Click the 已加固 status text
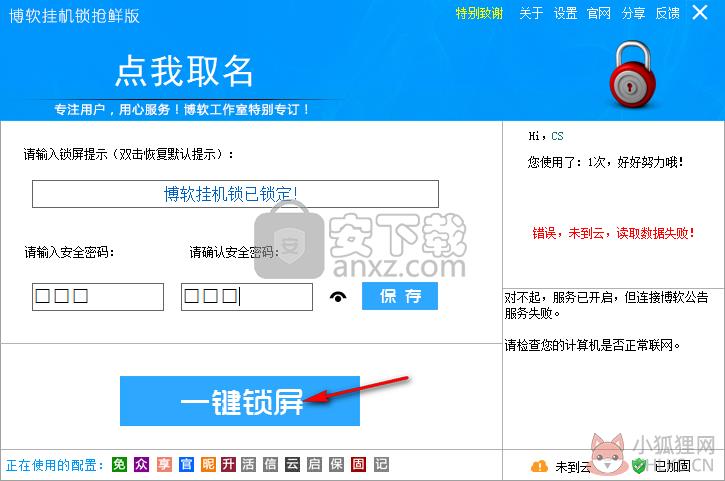 (672, 466)
